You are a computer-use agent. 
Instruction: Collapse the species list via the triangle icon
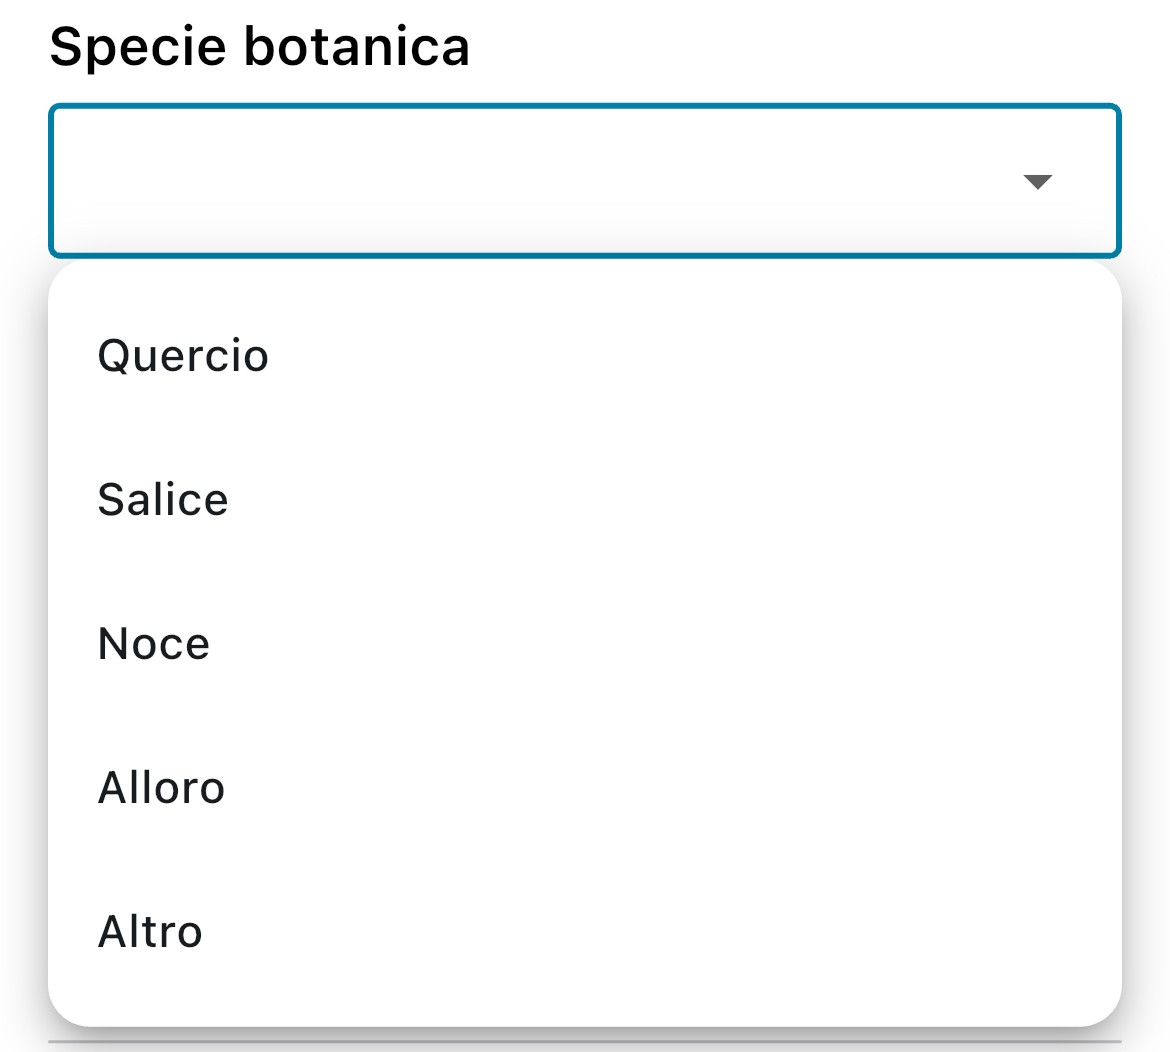click(1037, 182)
